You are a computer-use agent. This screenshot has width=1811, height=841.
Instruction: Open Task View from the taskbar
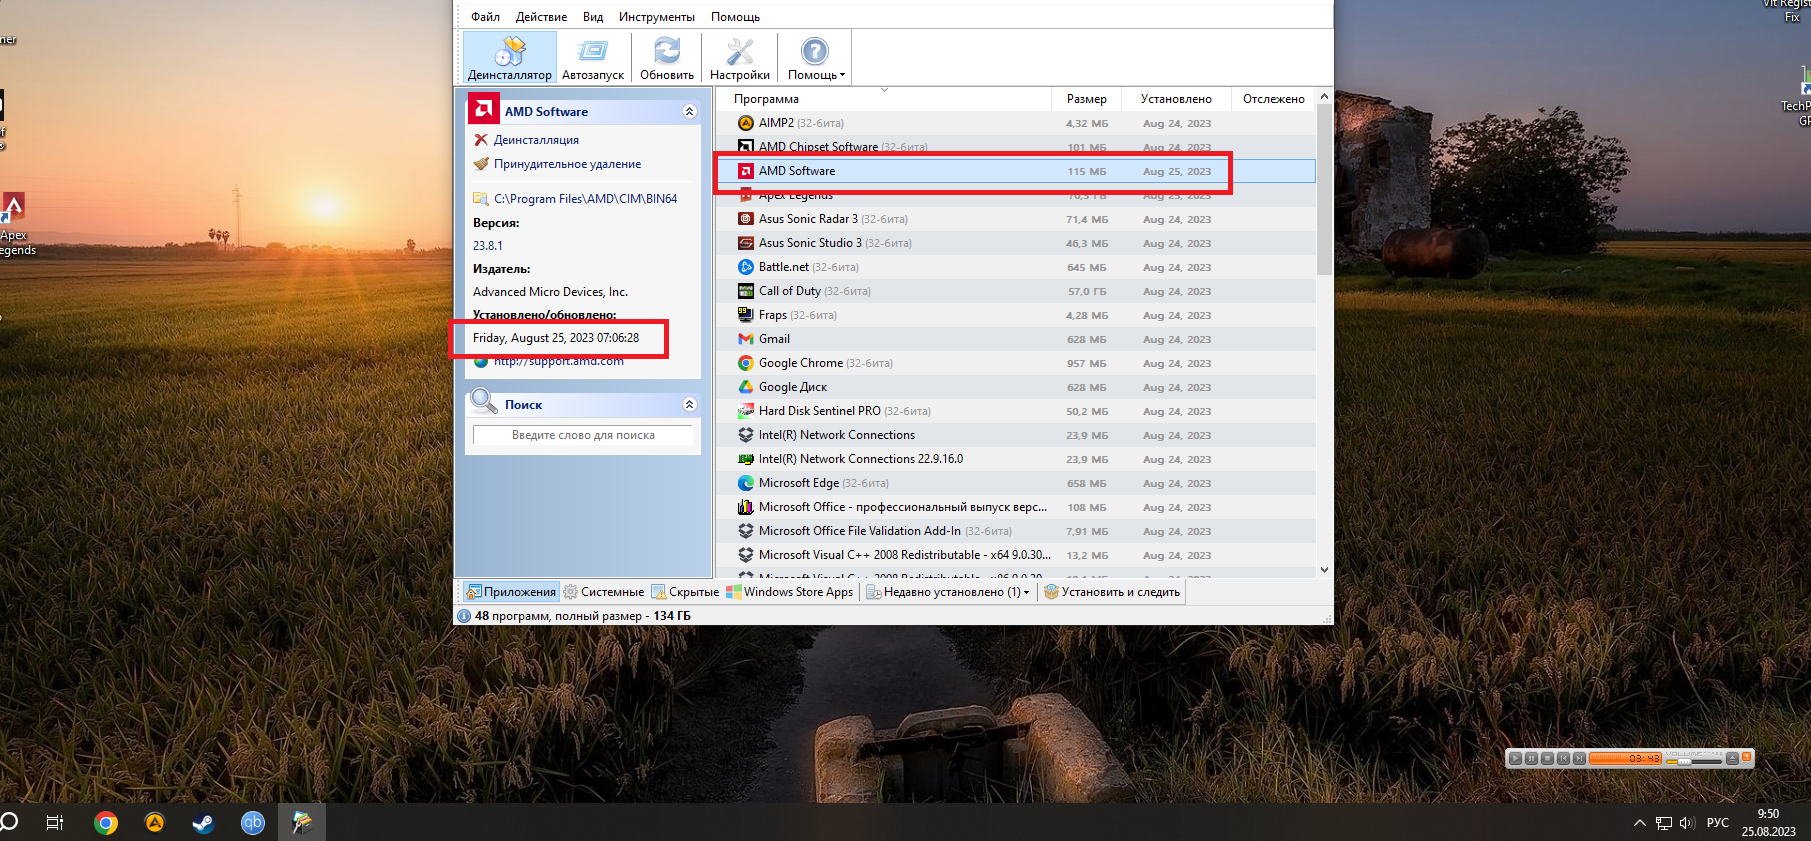(55, 823)
